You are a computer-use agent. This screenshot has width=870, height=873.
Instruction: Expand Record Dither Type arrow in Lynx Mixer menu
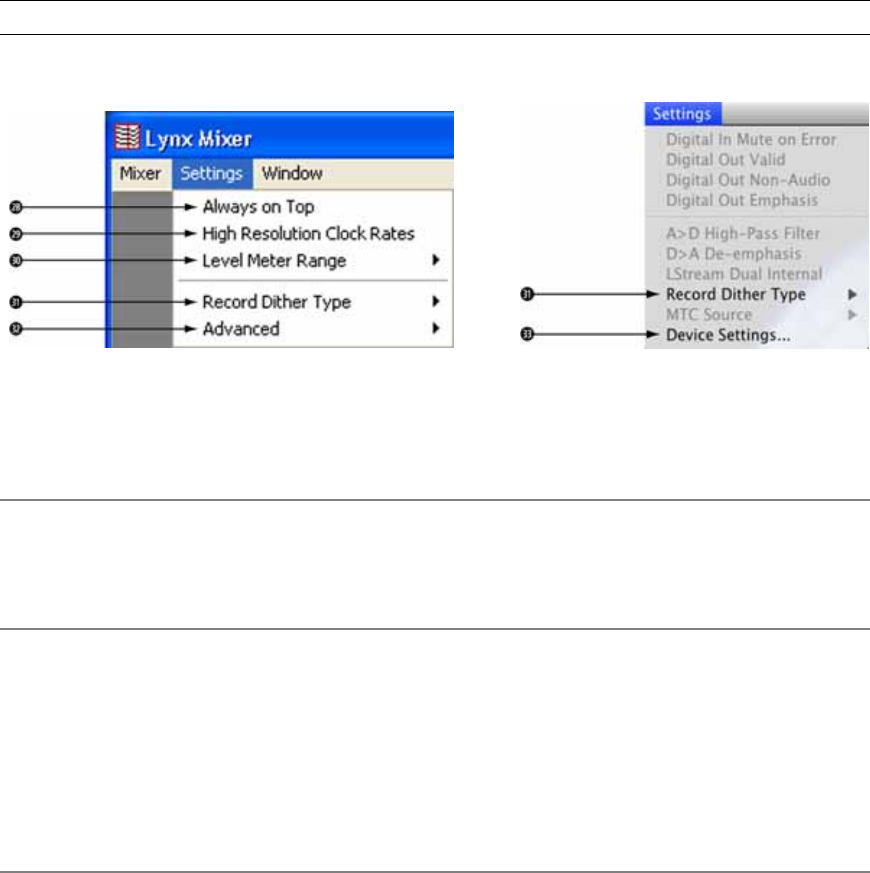click(x=436, y=301)
